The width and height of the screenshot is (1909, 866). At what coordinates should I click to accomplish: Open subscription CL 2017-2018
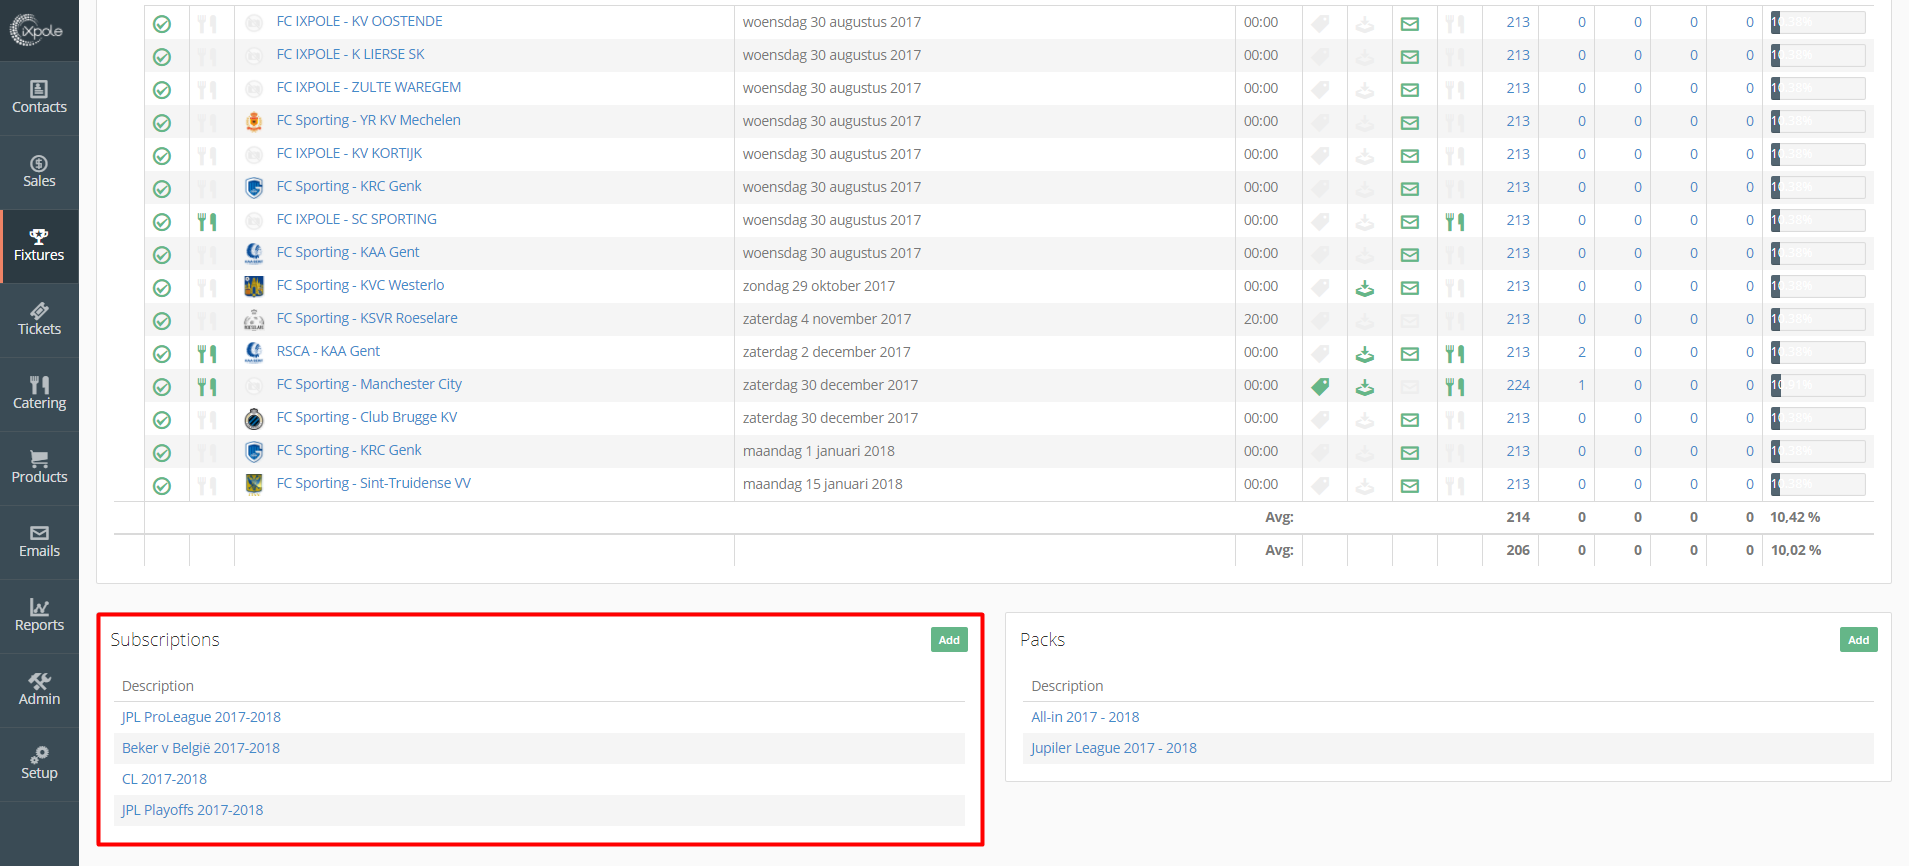click(164, 779)
